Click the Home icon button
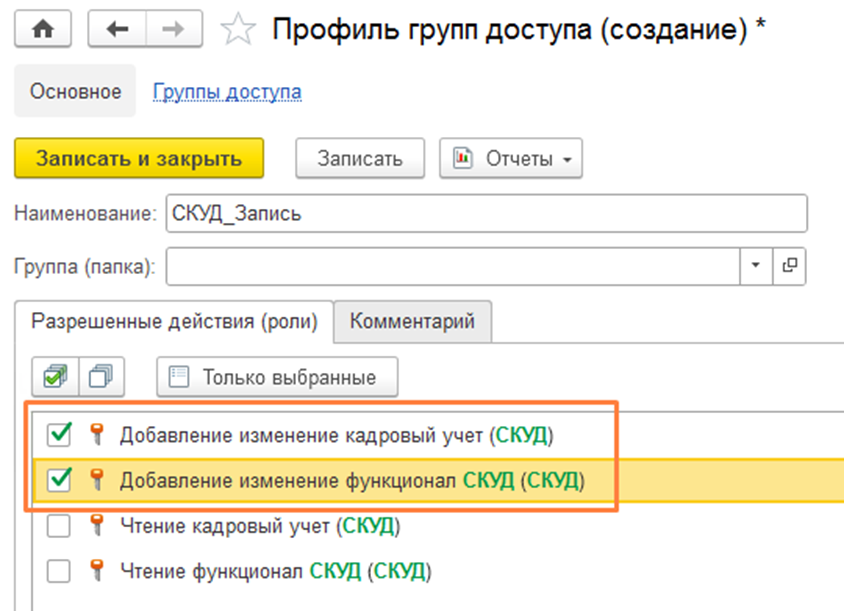This screenshot has width=844, height=611. coord(42,30)
